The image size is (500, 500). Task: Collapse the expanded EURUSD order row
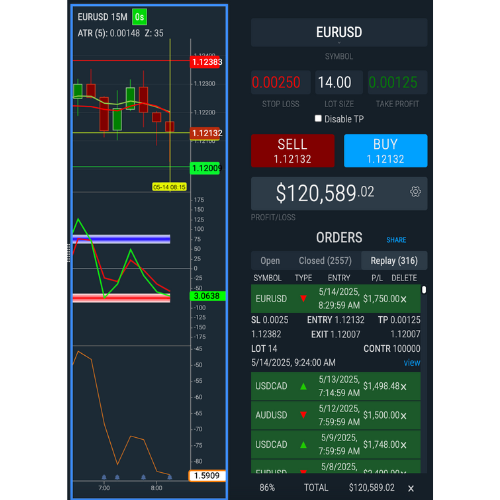pos(336,299)
